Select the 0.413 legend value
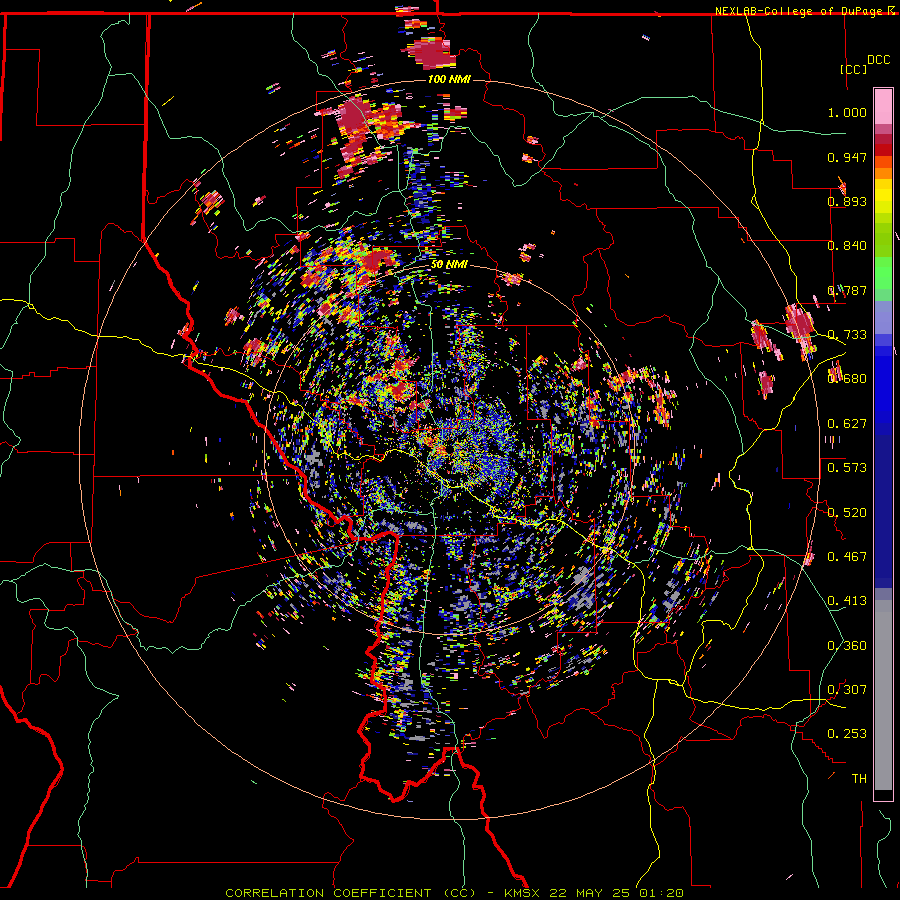Image resolution: width=900 pixels, height=900 pixels. pyautogui.click(x=847, y=601)
